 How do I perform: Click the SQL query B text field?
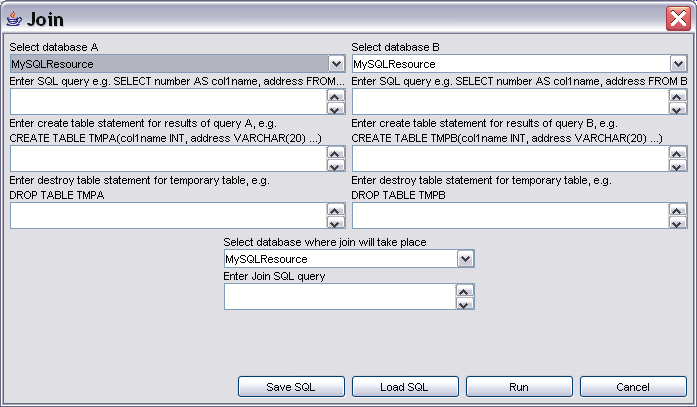[511, 102]
